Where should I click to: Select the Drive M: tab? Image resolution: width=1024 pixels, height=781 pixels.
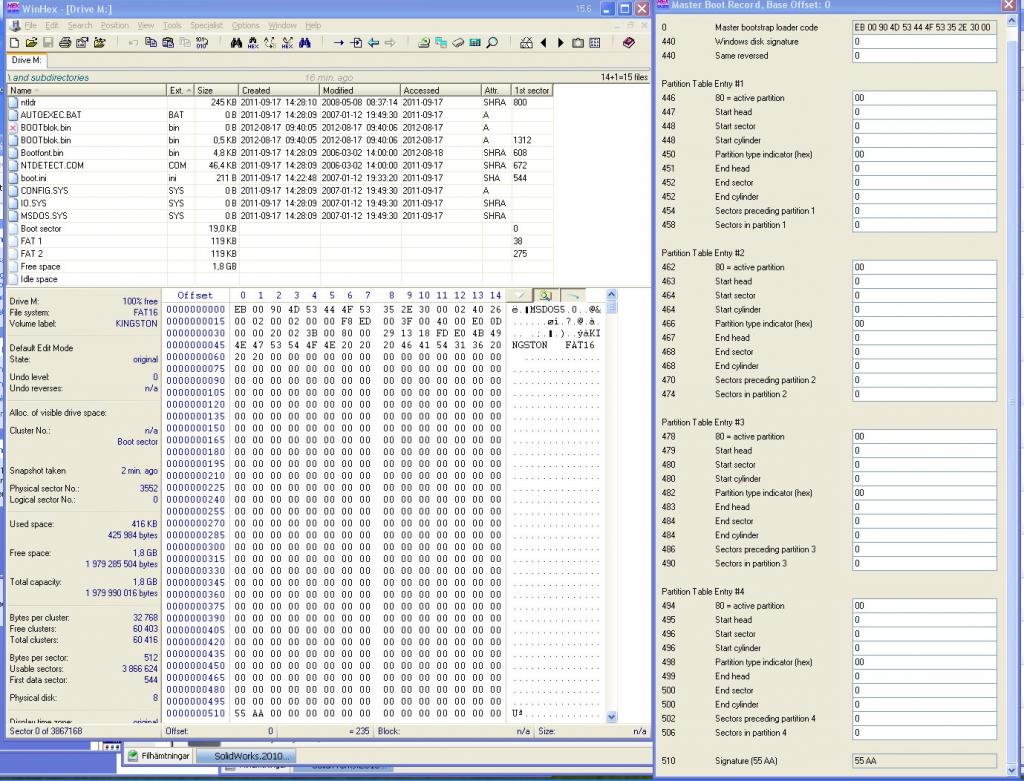pos(26,61)
